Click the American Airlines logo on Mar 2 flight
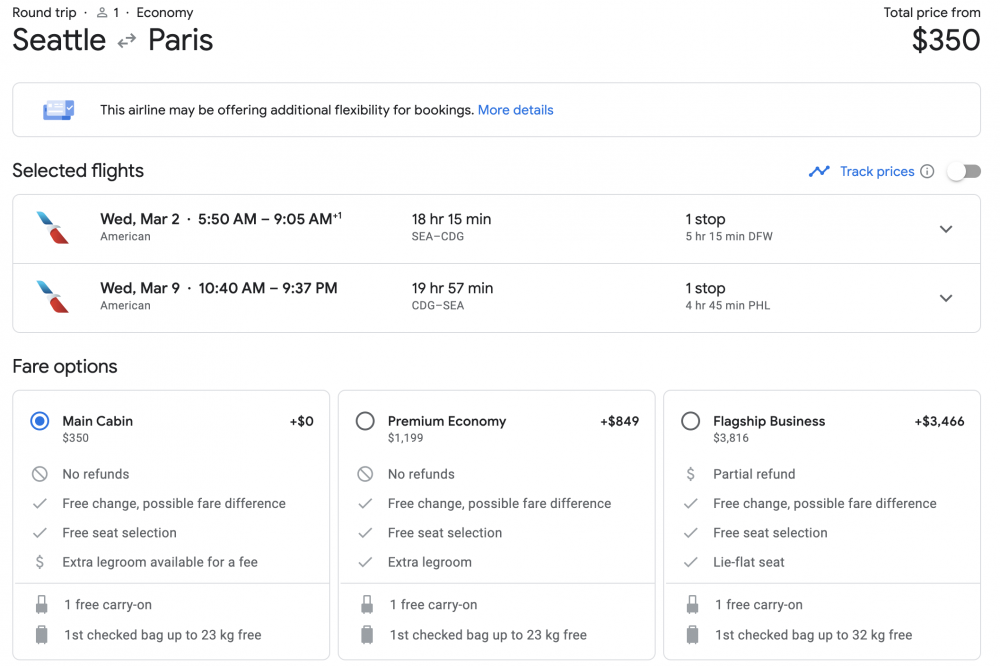The image size is (1000, 666). click(52, 228)
